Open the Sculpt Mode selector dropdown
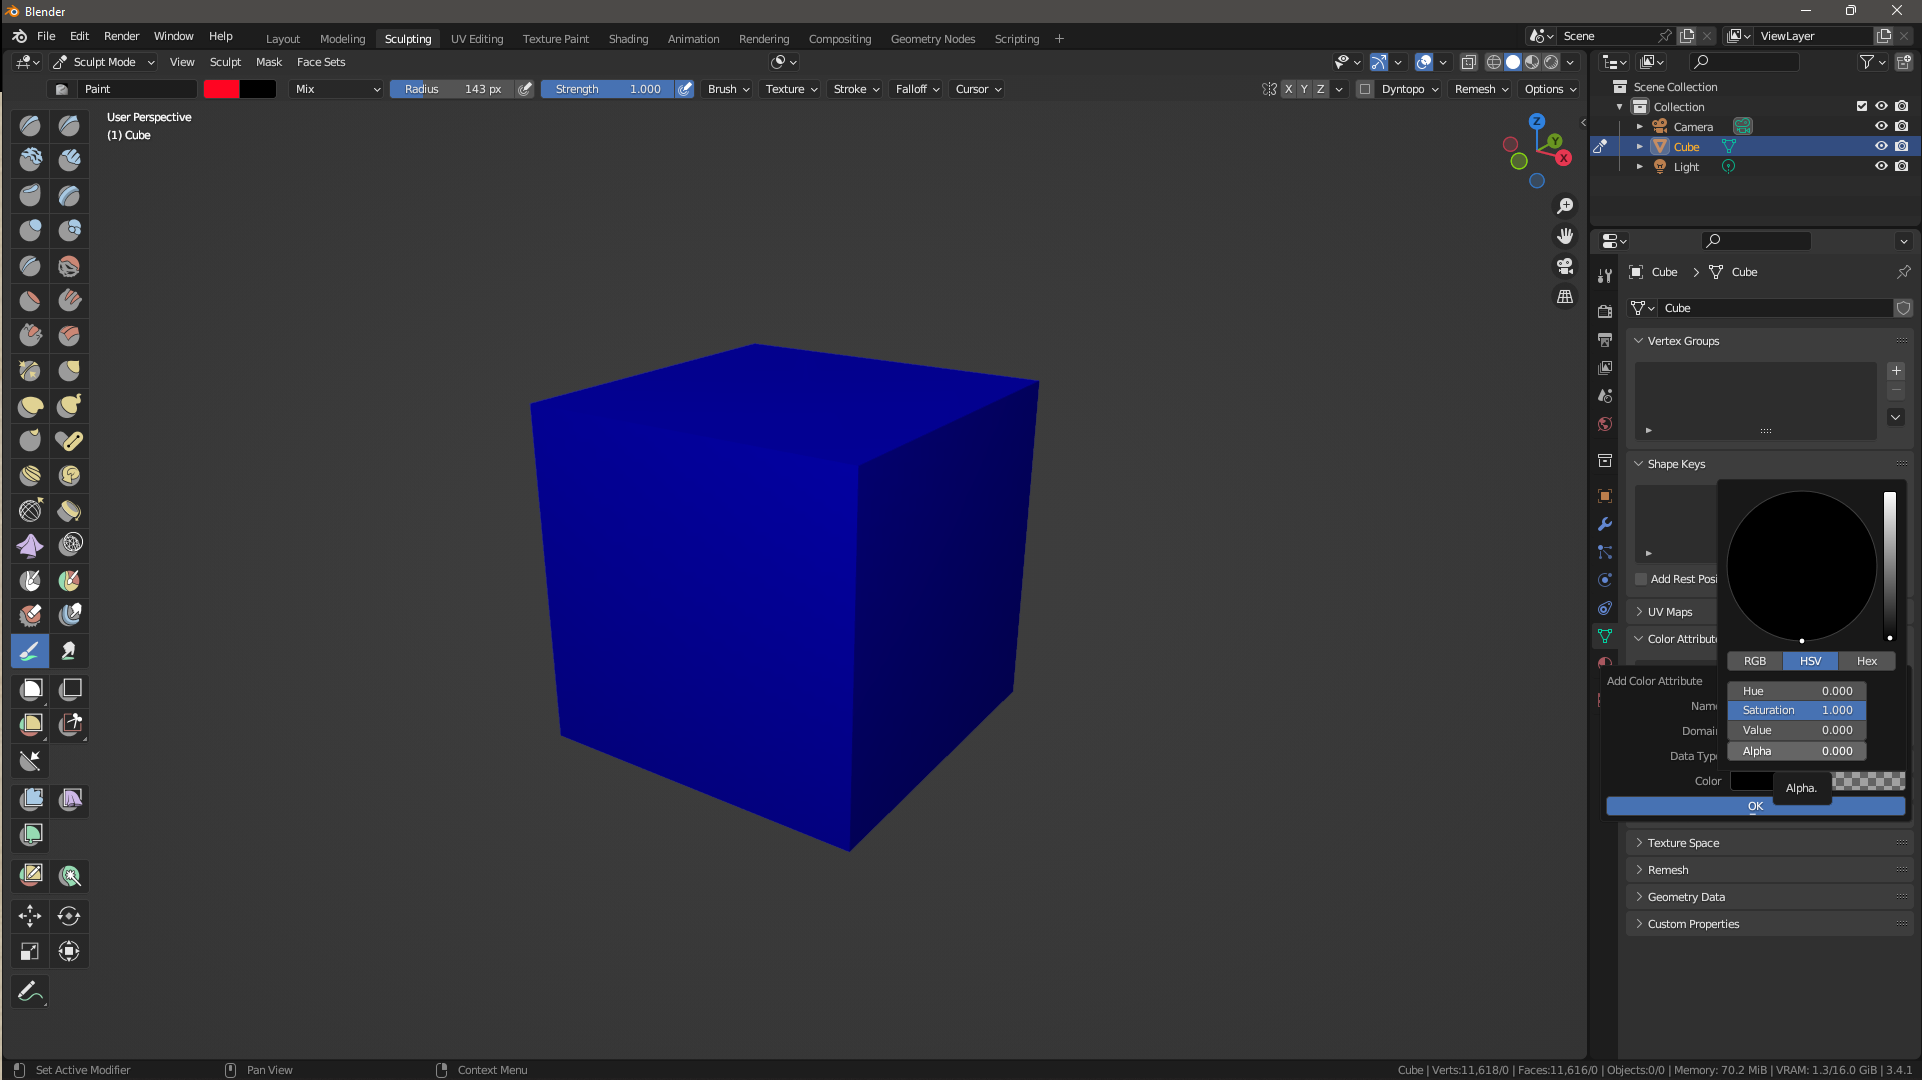The height and width of the screenshot is (1080, 1922). (104, 62)
